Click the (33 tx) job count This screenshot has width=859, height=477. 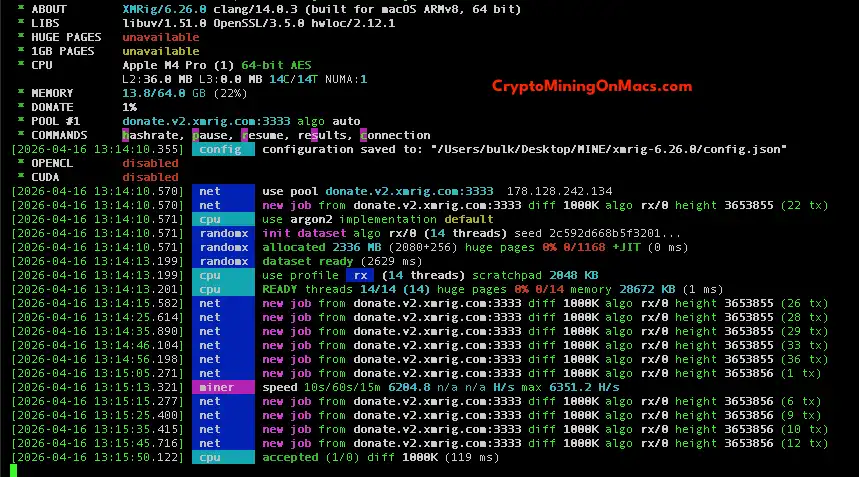805,346
